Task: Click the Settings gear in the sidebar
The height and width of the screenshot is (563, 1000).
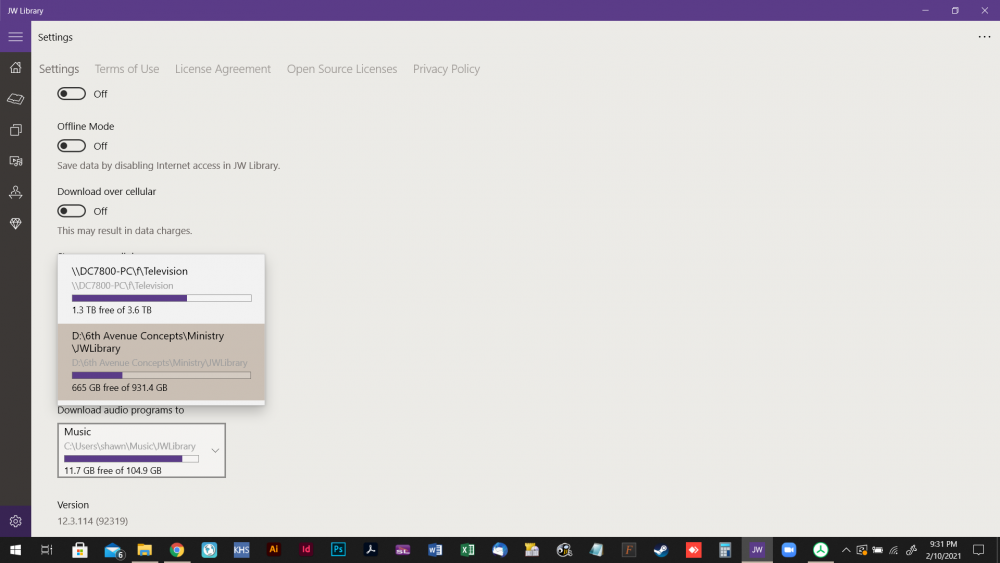Action: (x=15, y=521)
